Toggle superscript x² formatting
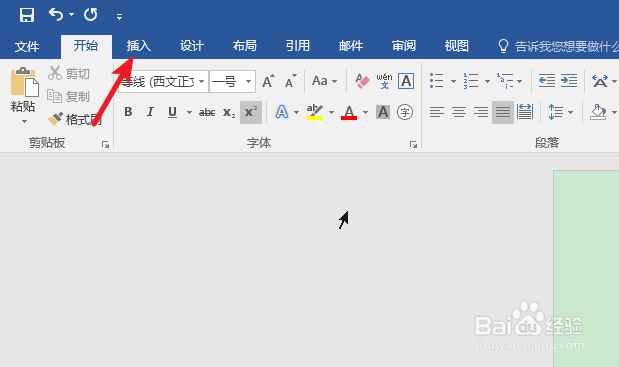This screenshot has height=367, width=619. tap(251, 112)
